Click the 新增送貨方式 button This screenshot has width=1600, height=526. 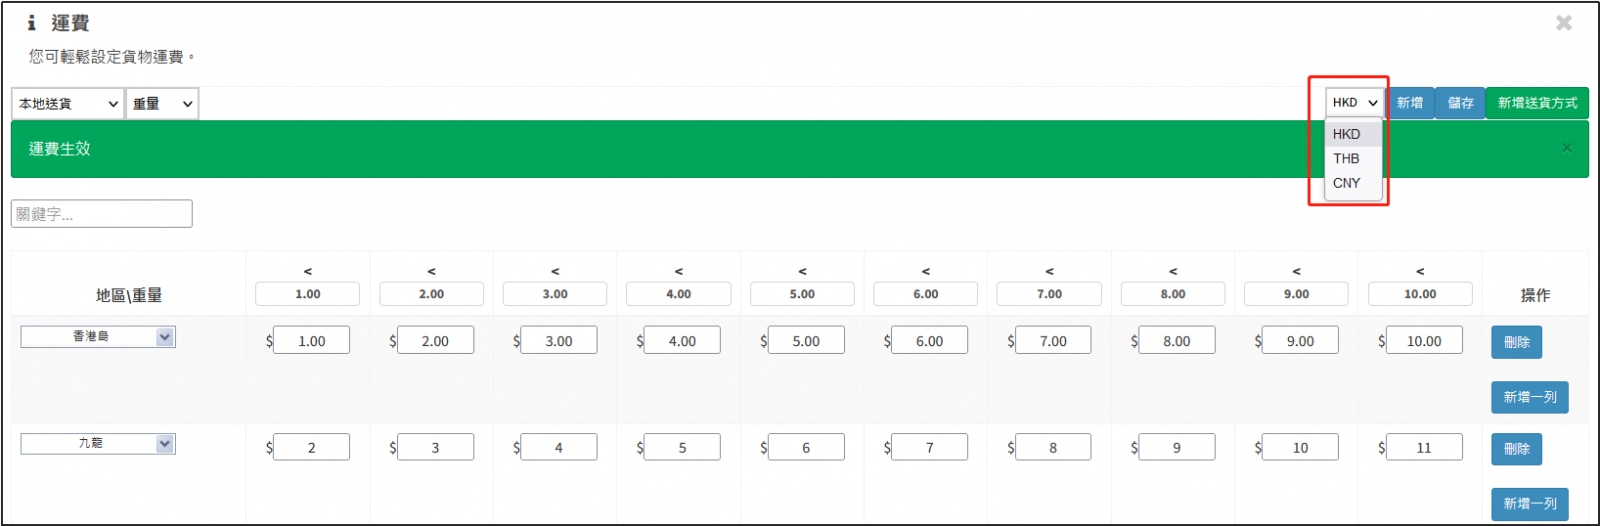[1537, 103]
